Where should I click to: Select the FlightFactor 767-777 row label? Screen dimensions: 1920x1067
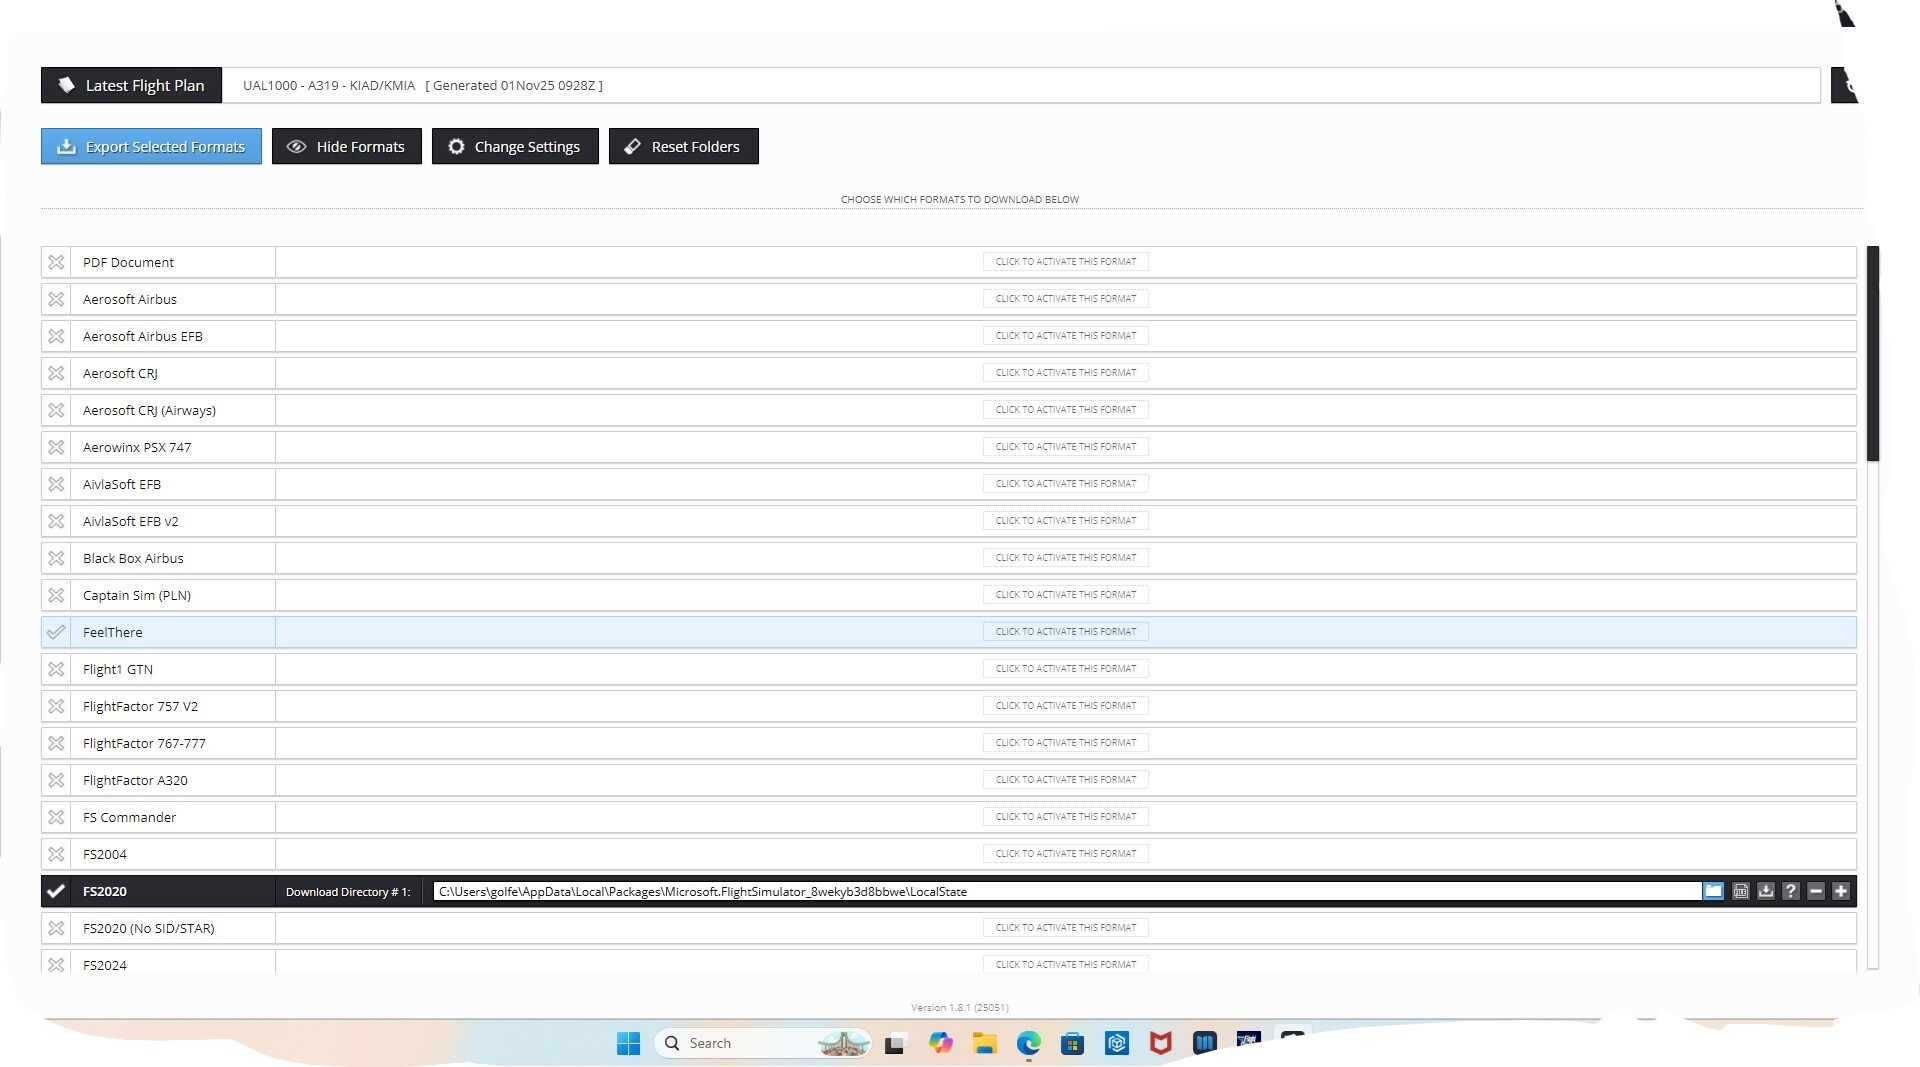(144, 743)
